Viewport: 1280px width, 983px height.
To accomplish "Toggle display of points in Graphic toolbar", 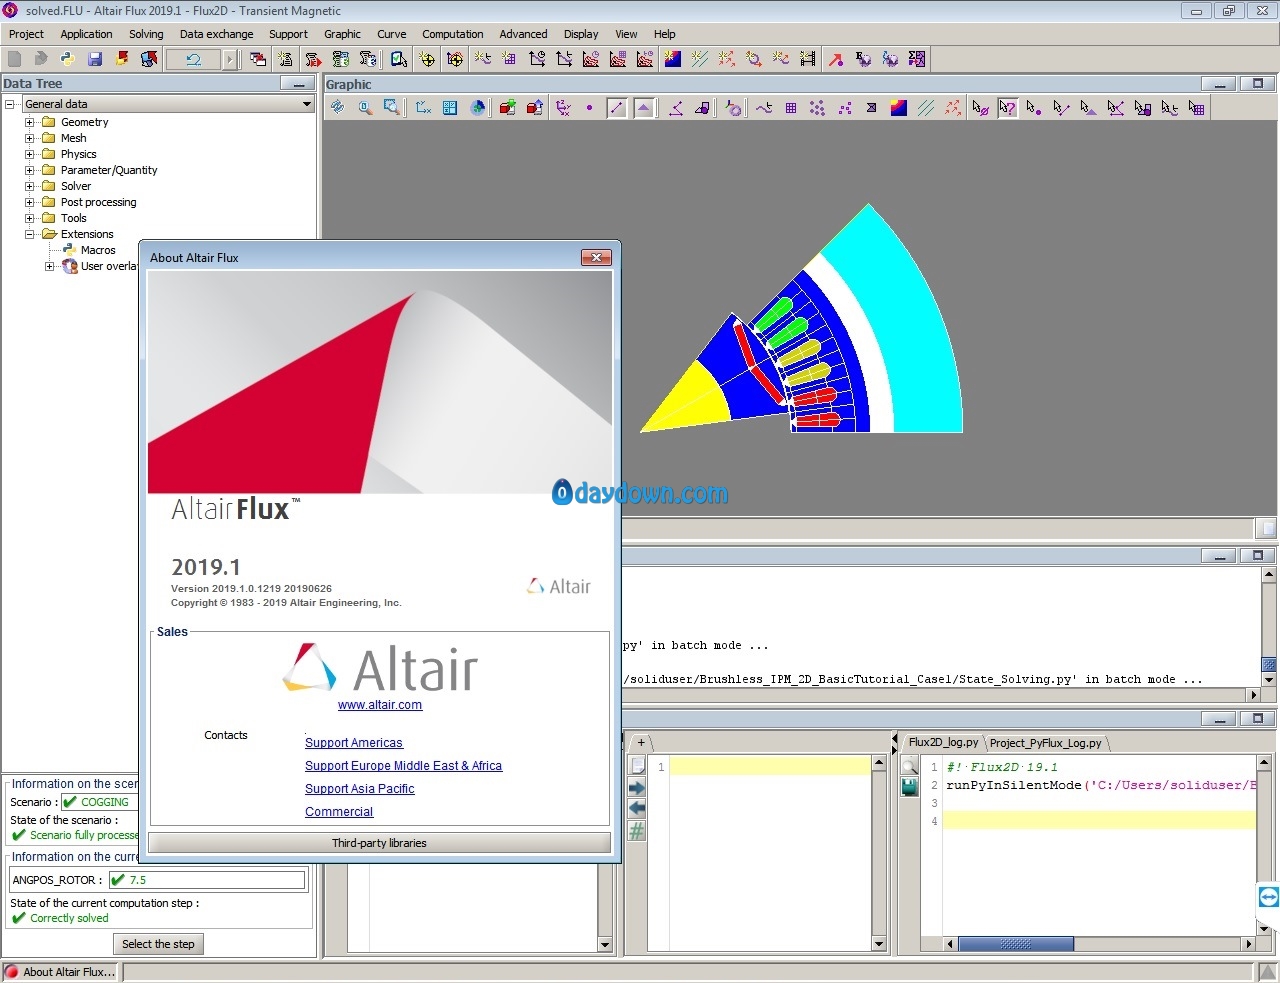I will click(x=589, y=108).
